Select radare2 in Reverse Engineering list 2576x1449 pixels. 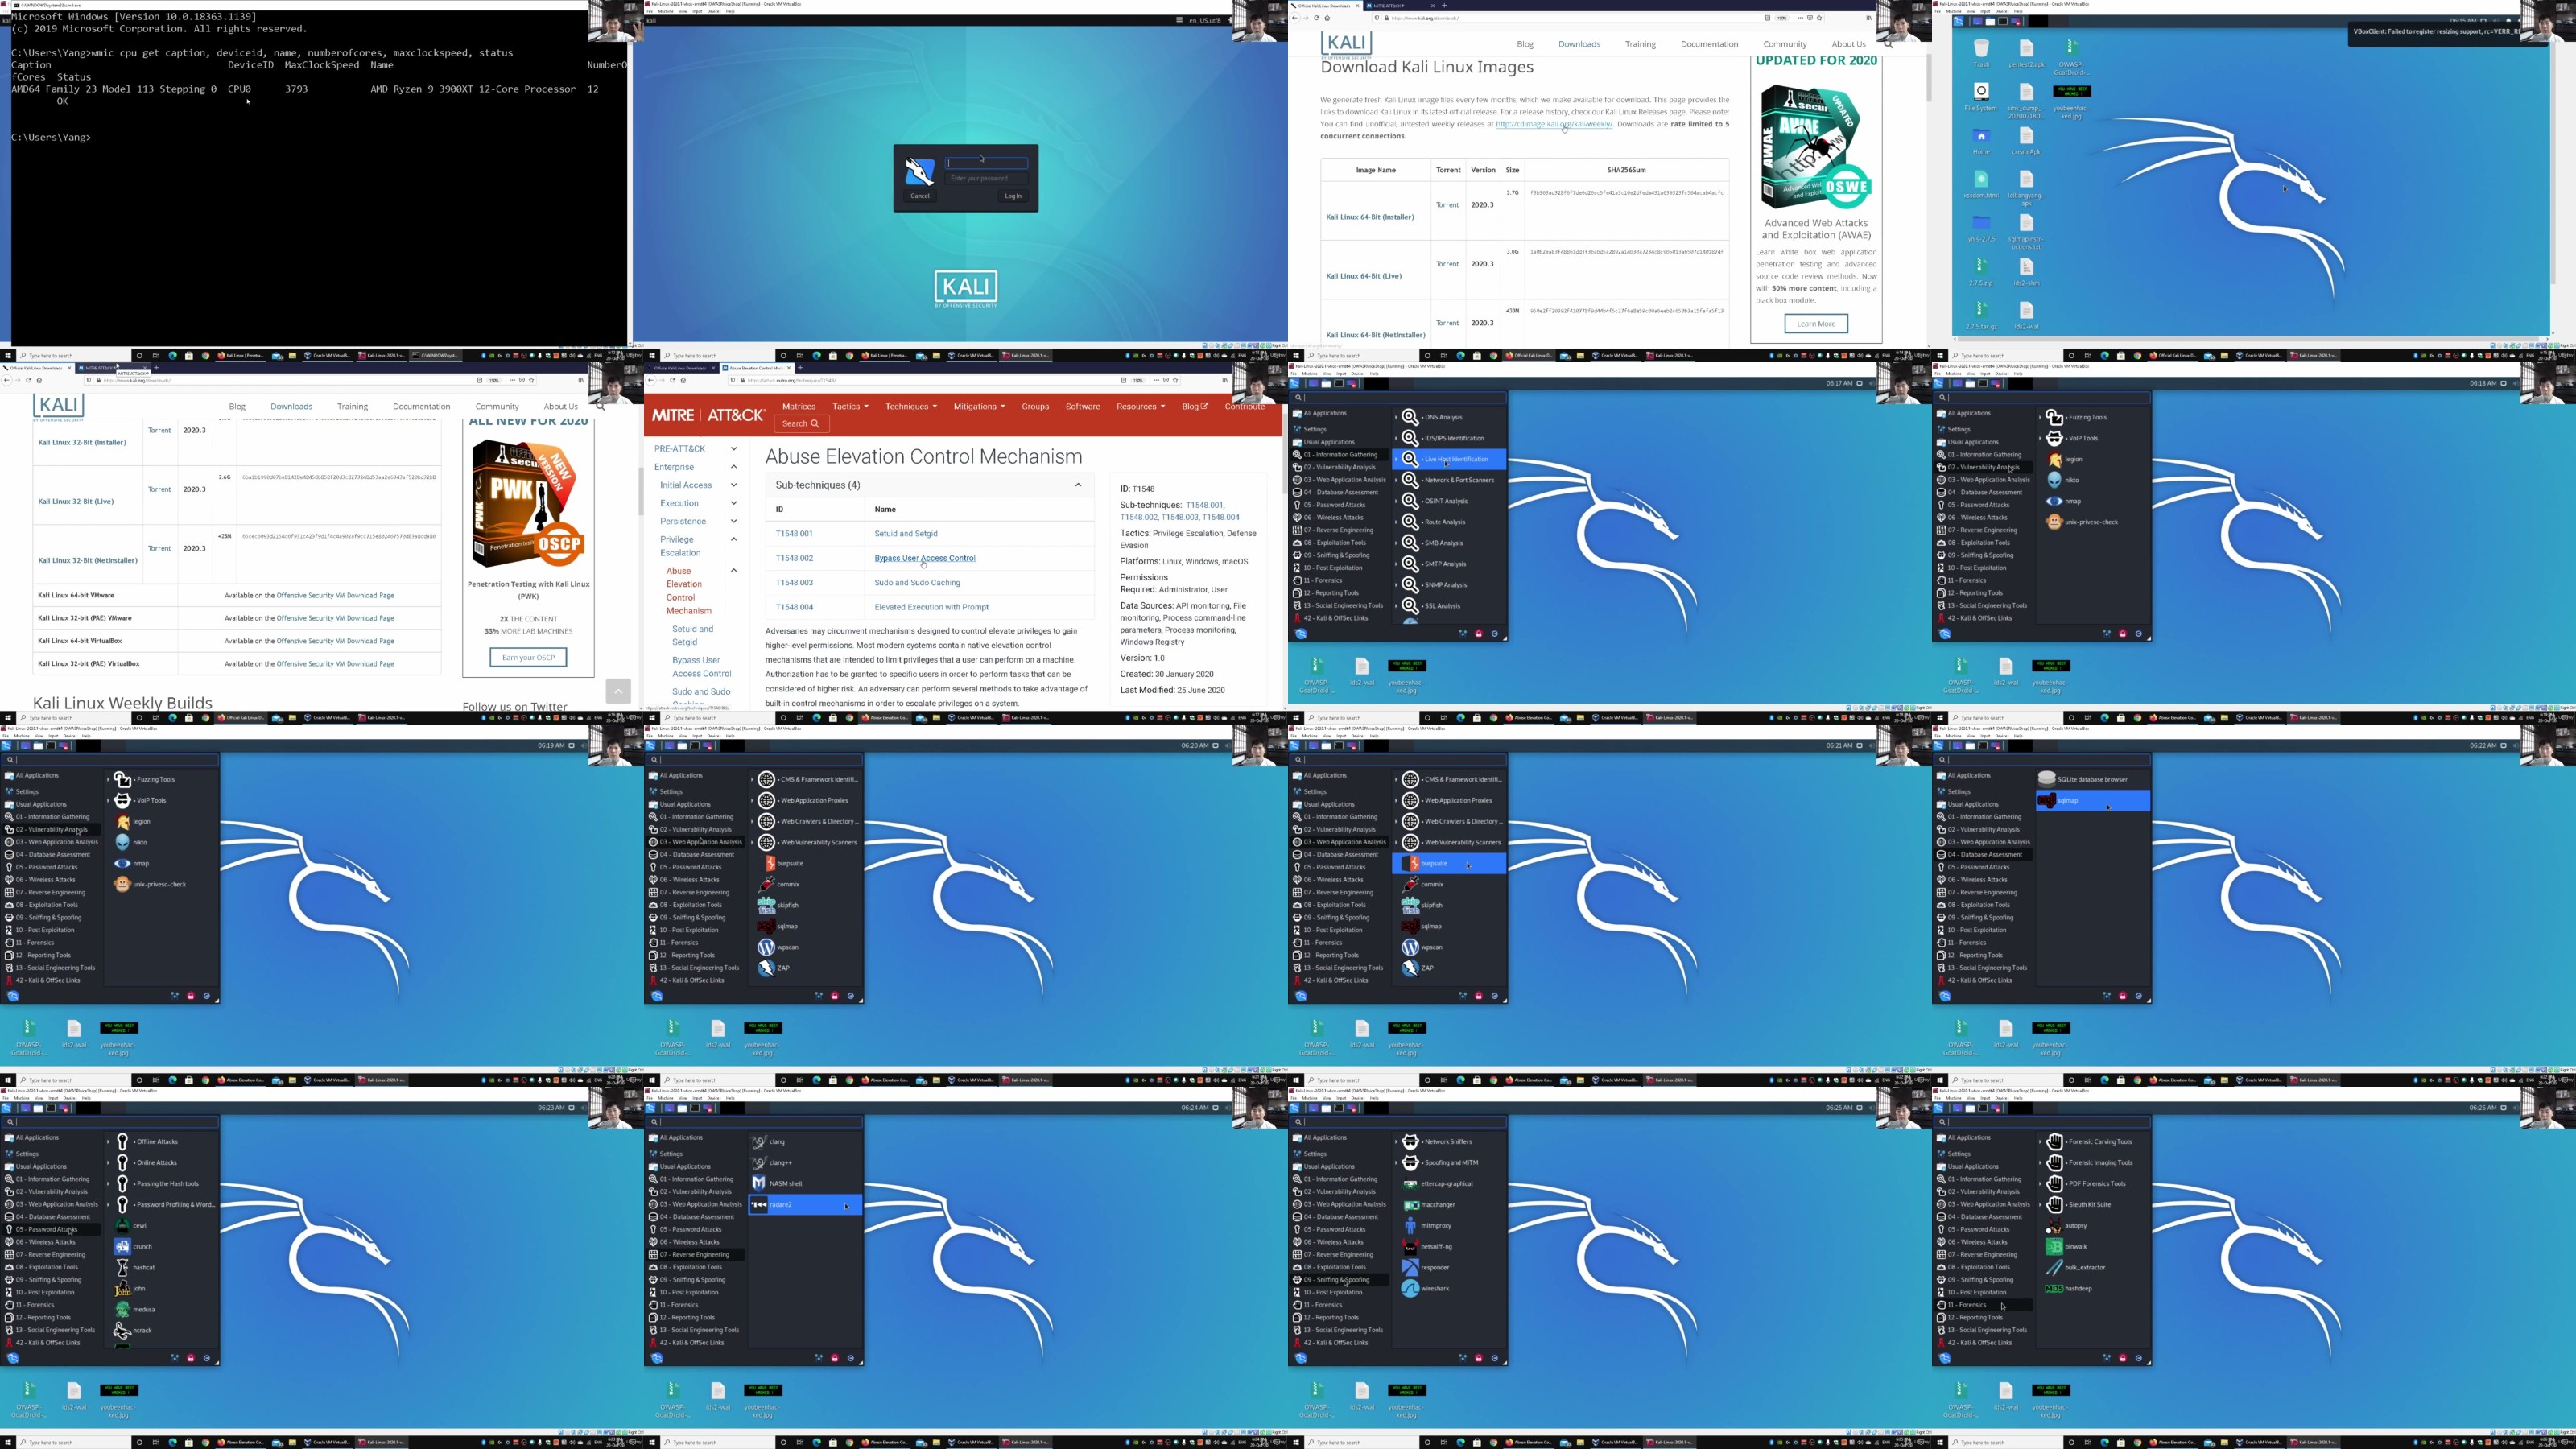(x=781, y=1204)
